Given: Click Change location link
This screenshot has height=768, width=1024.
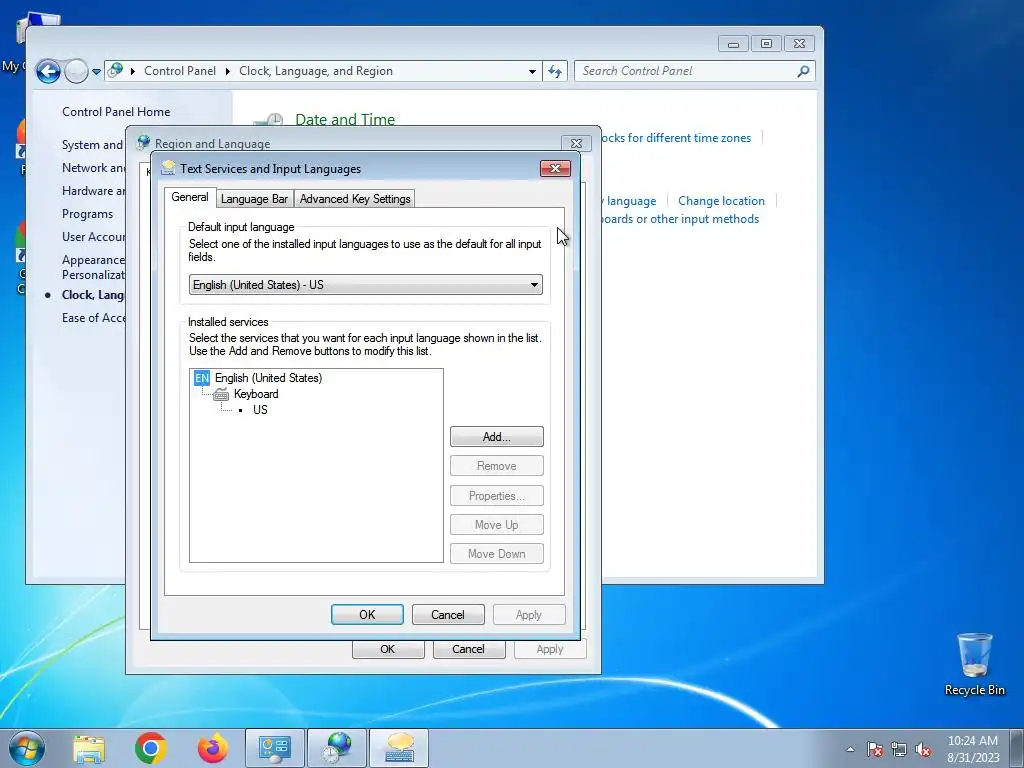Looking at the screenshot, I should pos(721,201).
